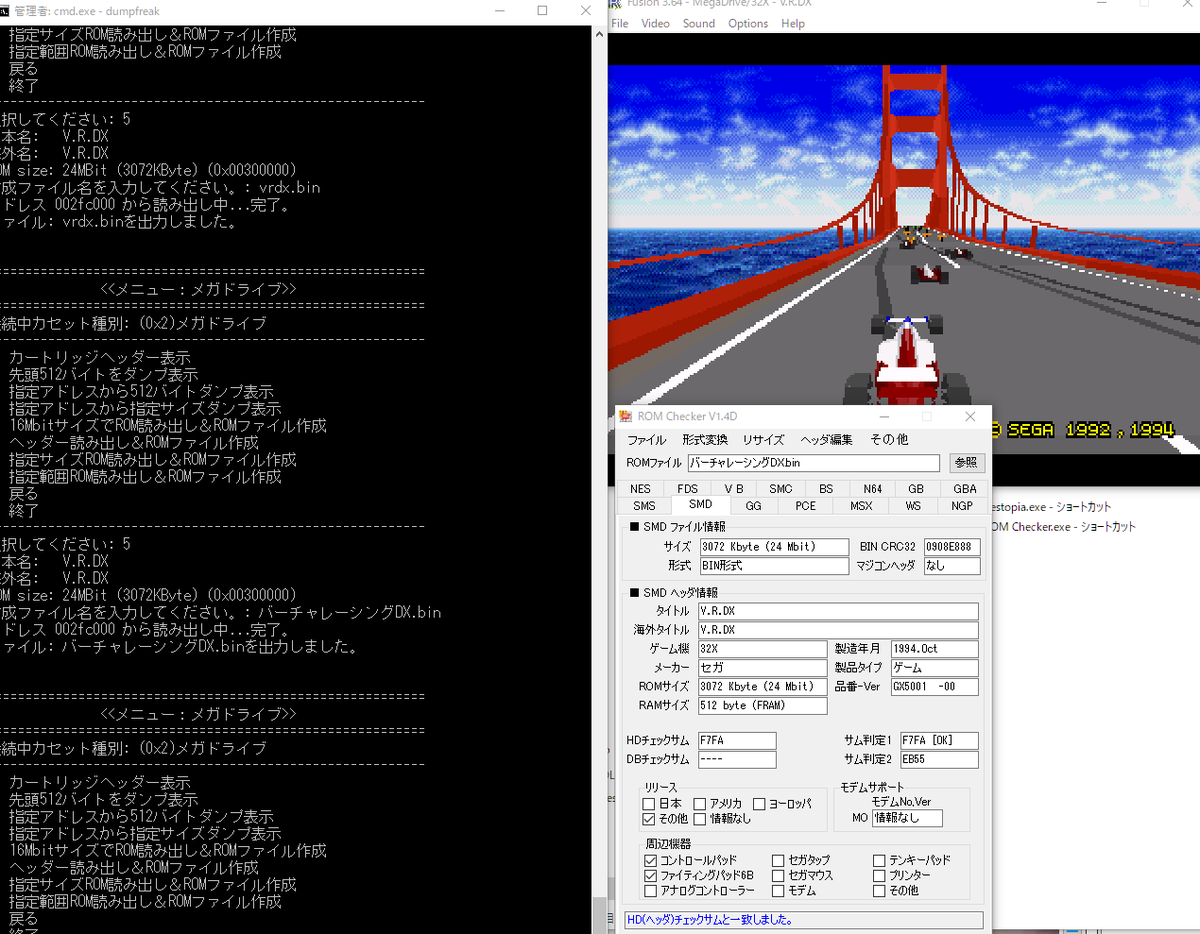Switch to the WS tab
1200x934 pixels.
[913, 506]
